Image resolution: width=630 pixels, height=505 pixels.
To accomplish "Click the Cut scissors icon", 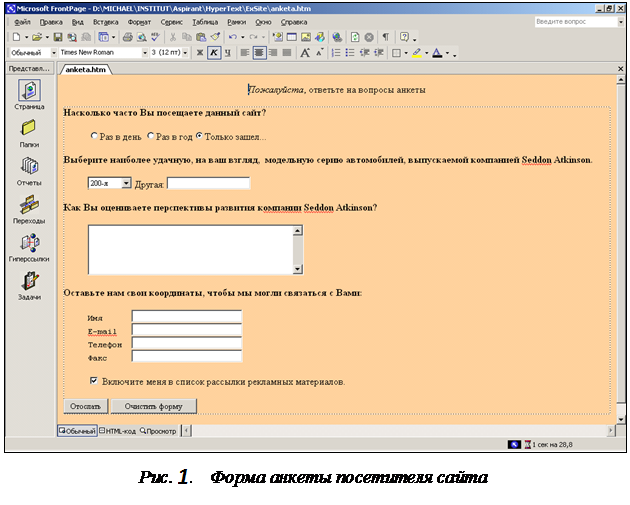I will [x=173, y=37].
